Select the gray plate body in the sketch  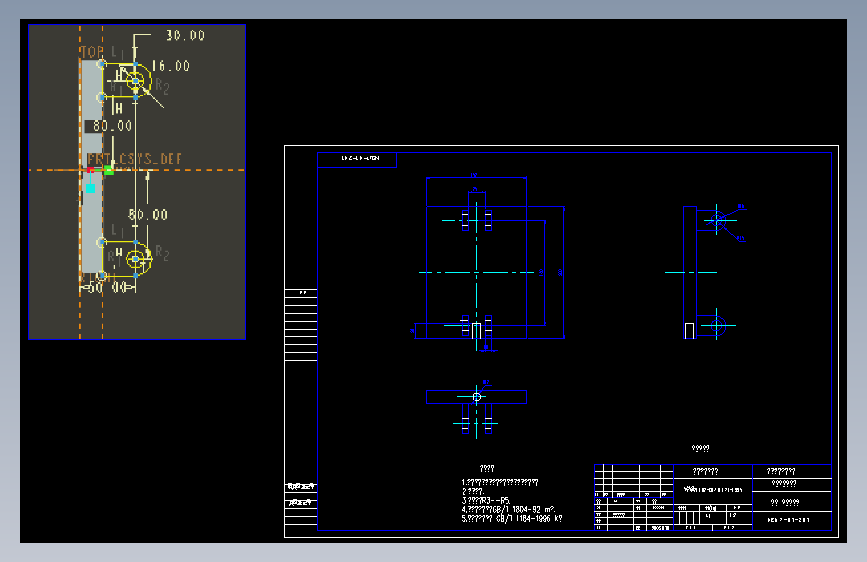point(92,168)
